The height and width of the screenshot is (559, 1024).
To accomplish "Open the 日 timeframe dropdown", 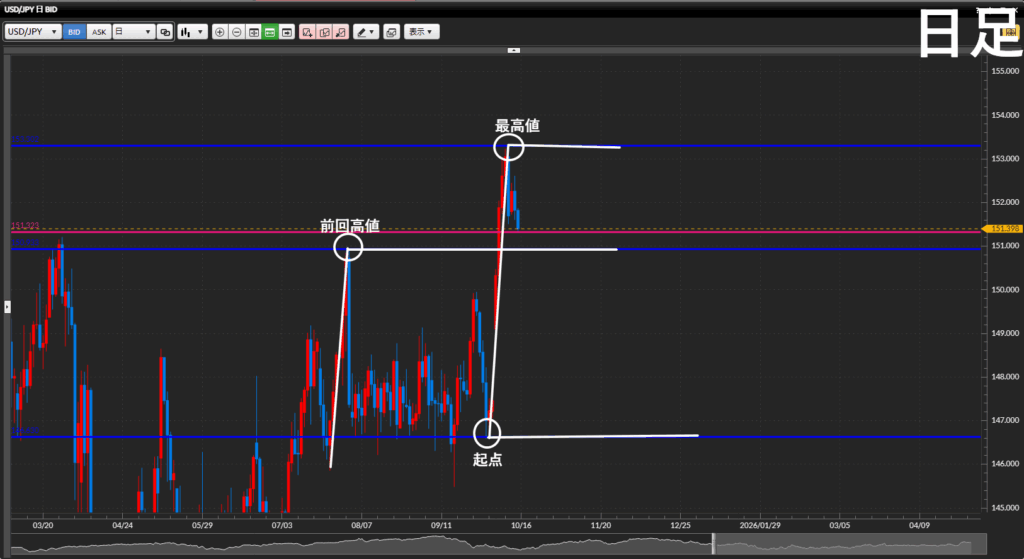I will click(133, 32).
